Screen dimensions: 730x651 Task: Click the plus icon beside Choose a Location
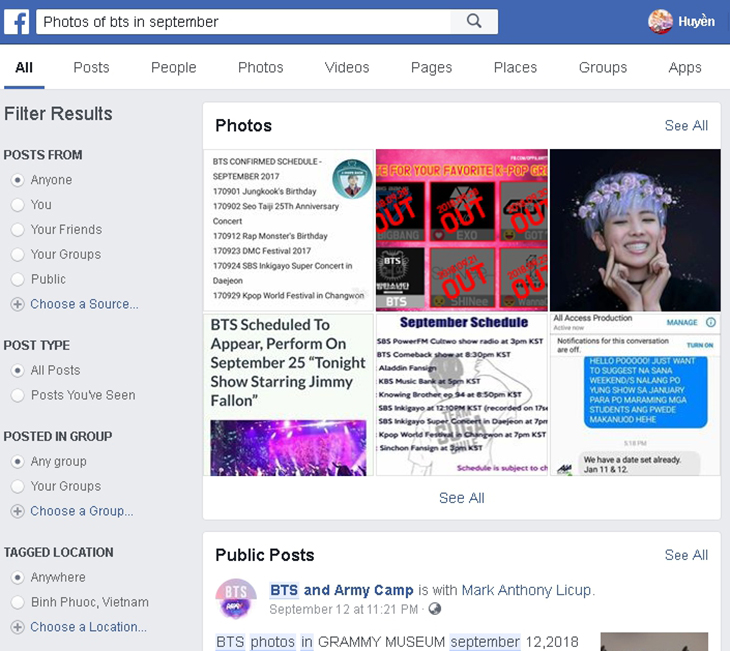point(17,627)
